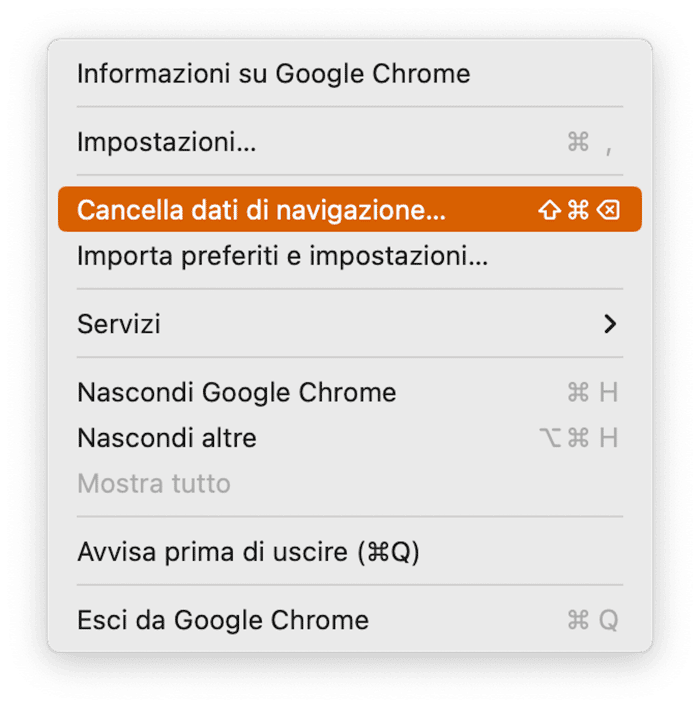
Task: Click the ⌘ H shortcut for Nascondi Google Chrome
Action: [593, 392]
